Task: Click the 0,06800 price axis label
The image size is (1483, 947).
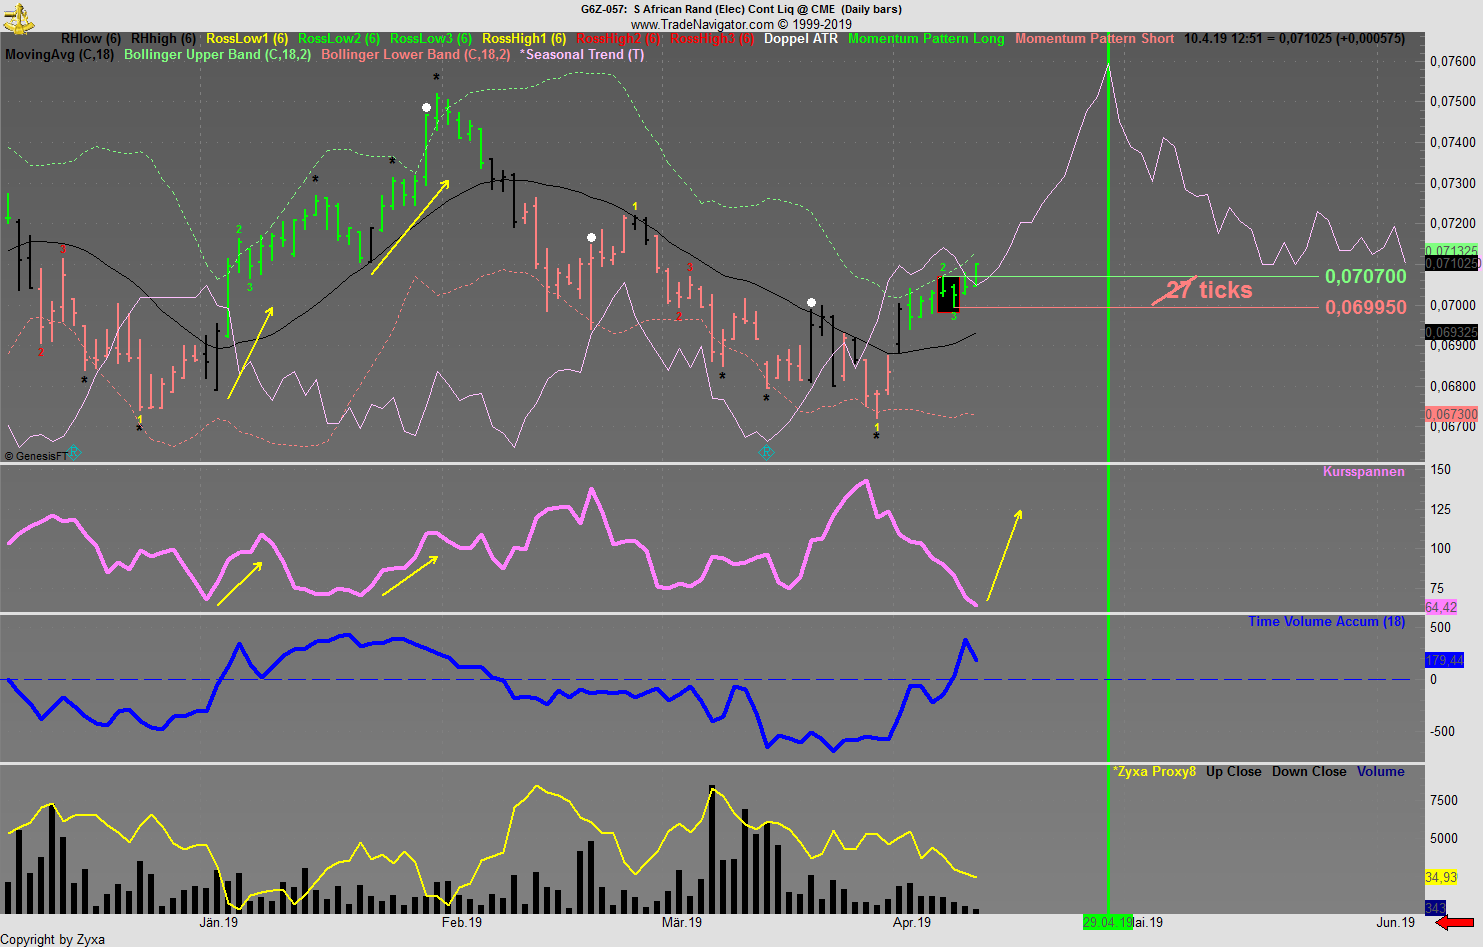Action: point(1453,387)
